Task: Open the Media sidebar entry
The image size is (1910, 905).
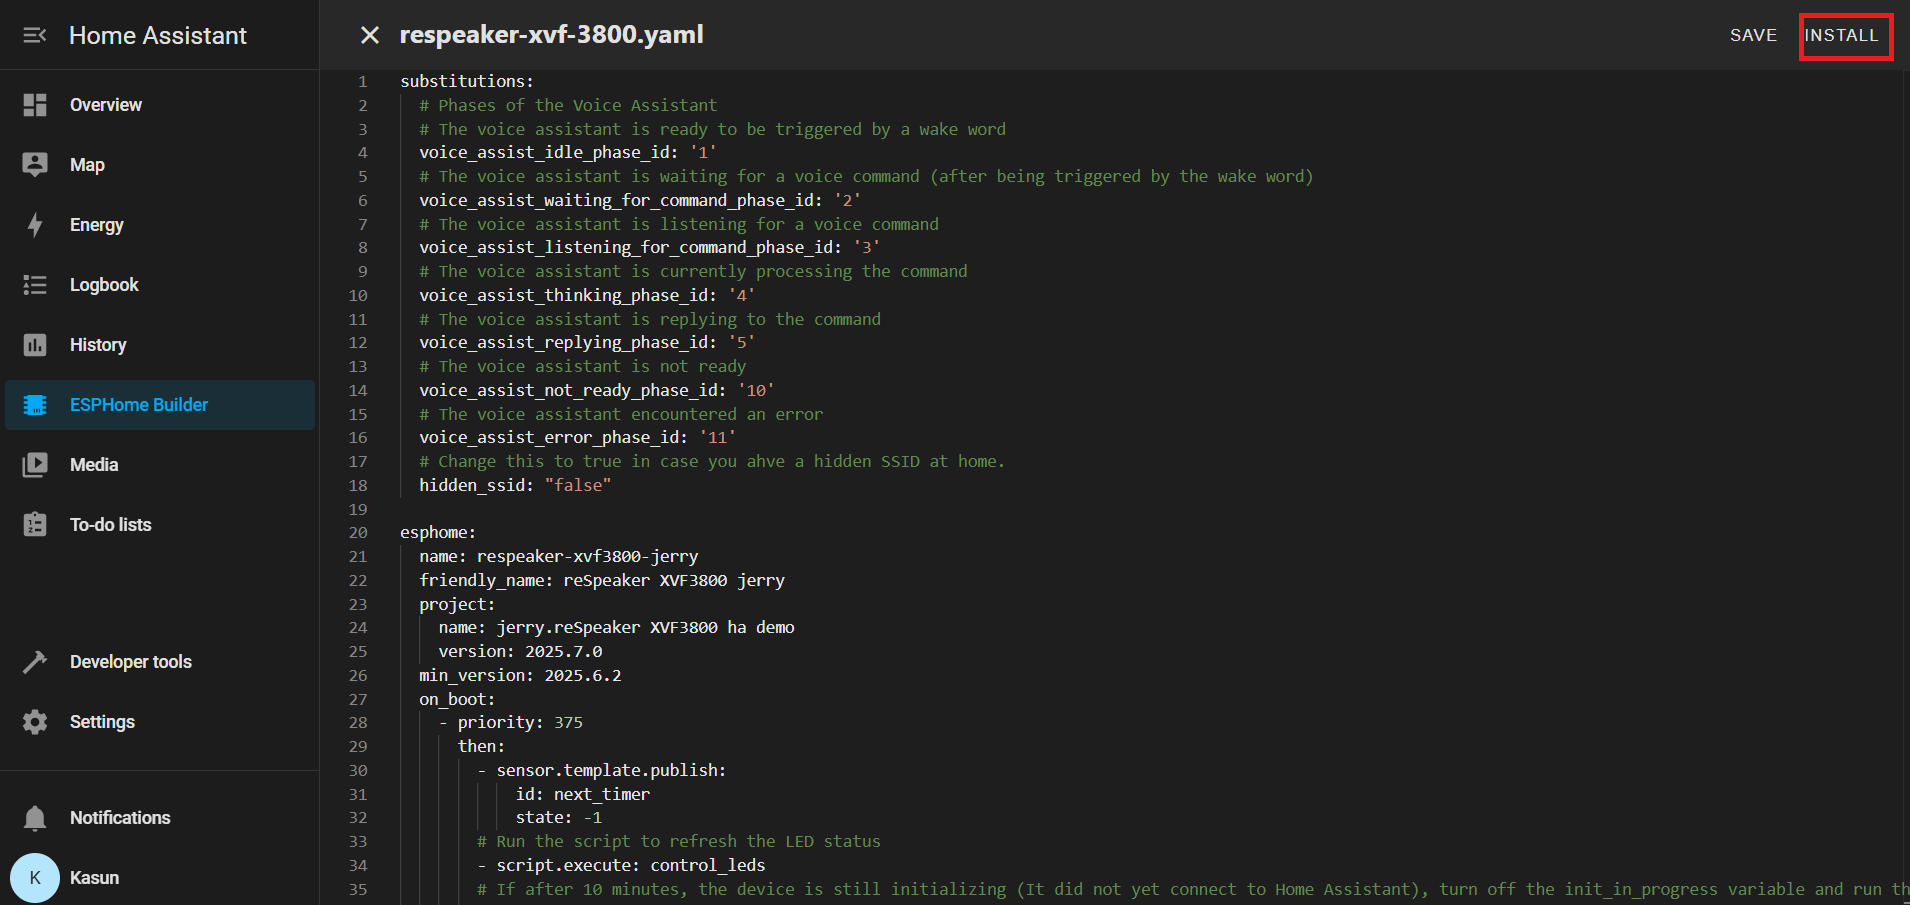Action: coord(160,465)
